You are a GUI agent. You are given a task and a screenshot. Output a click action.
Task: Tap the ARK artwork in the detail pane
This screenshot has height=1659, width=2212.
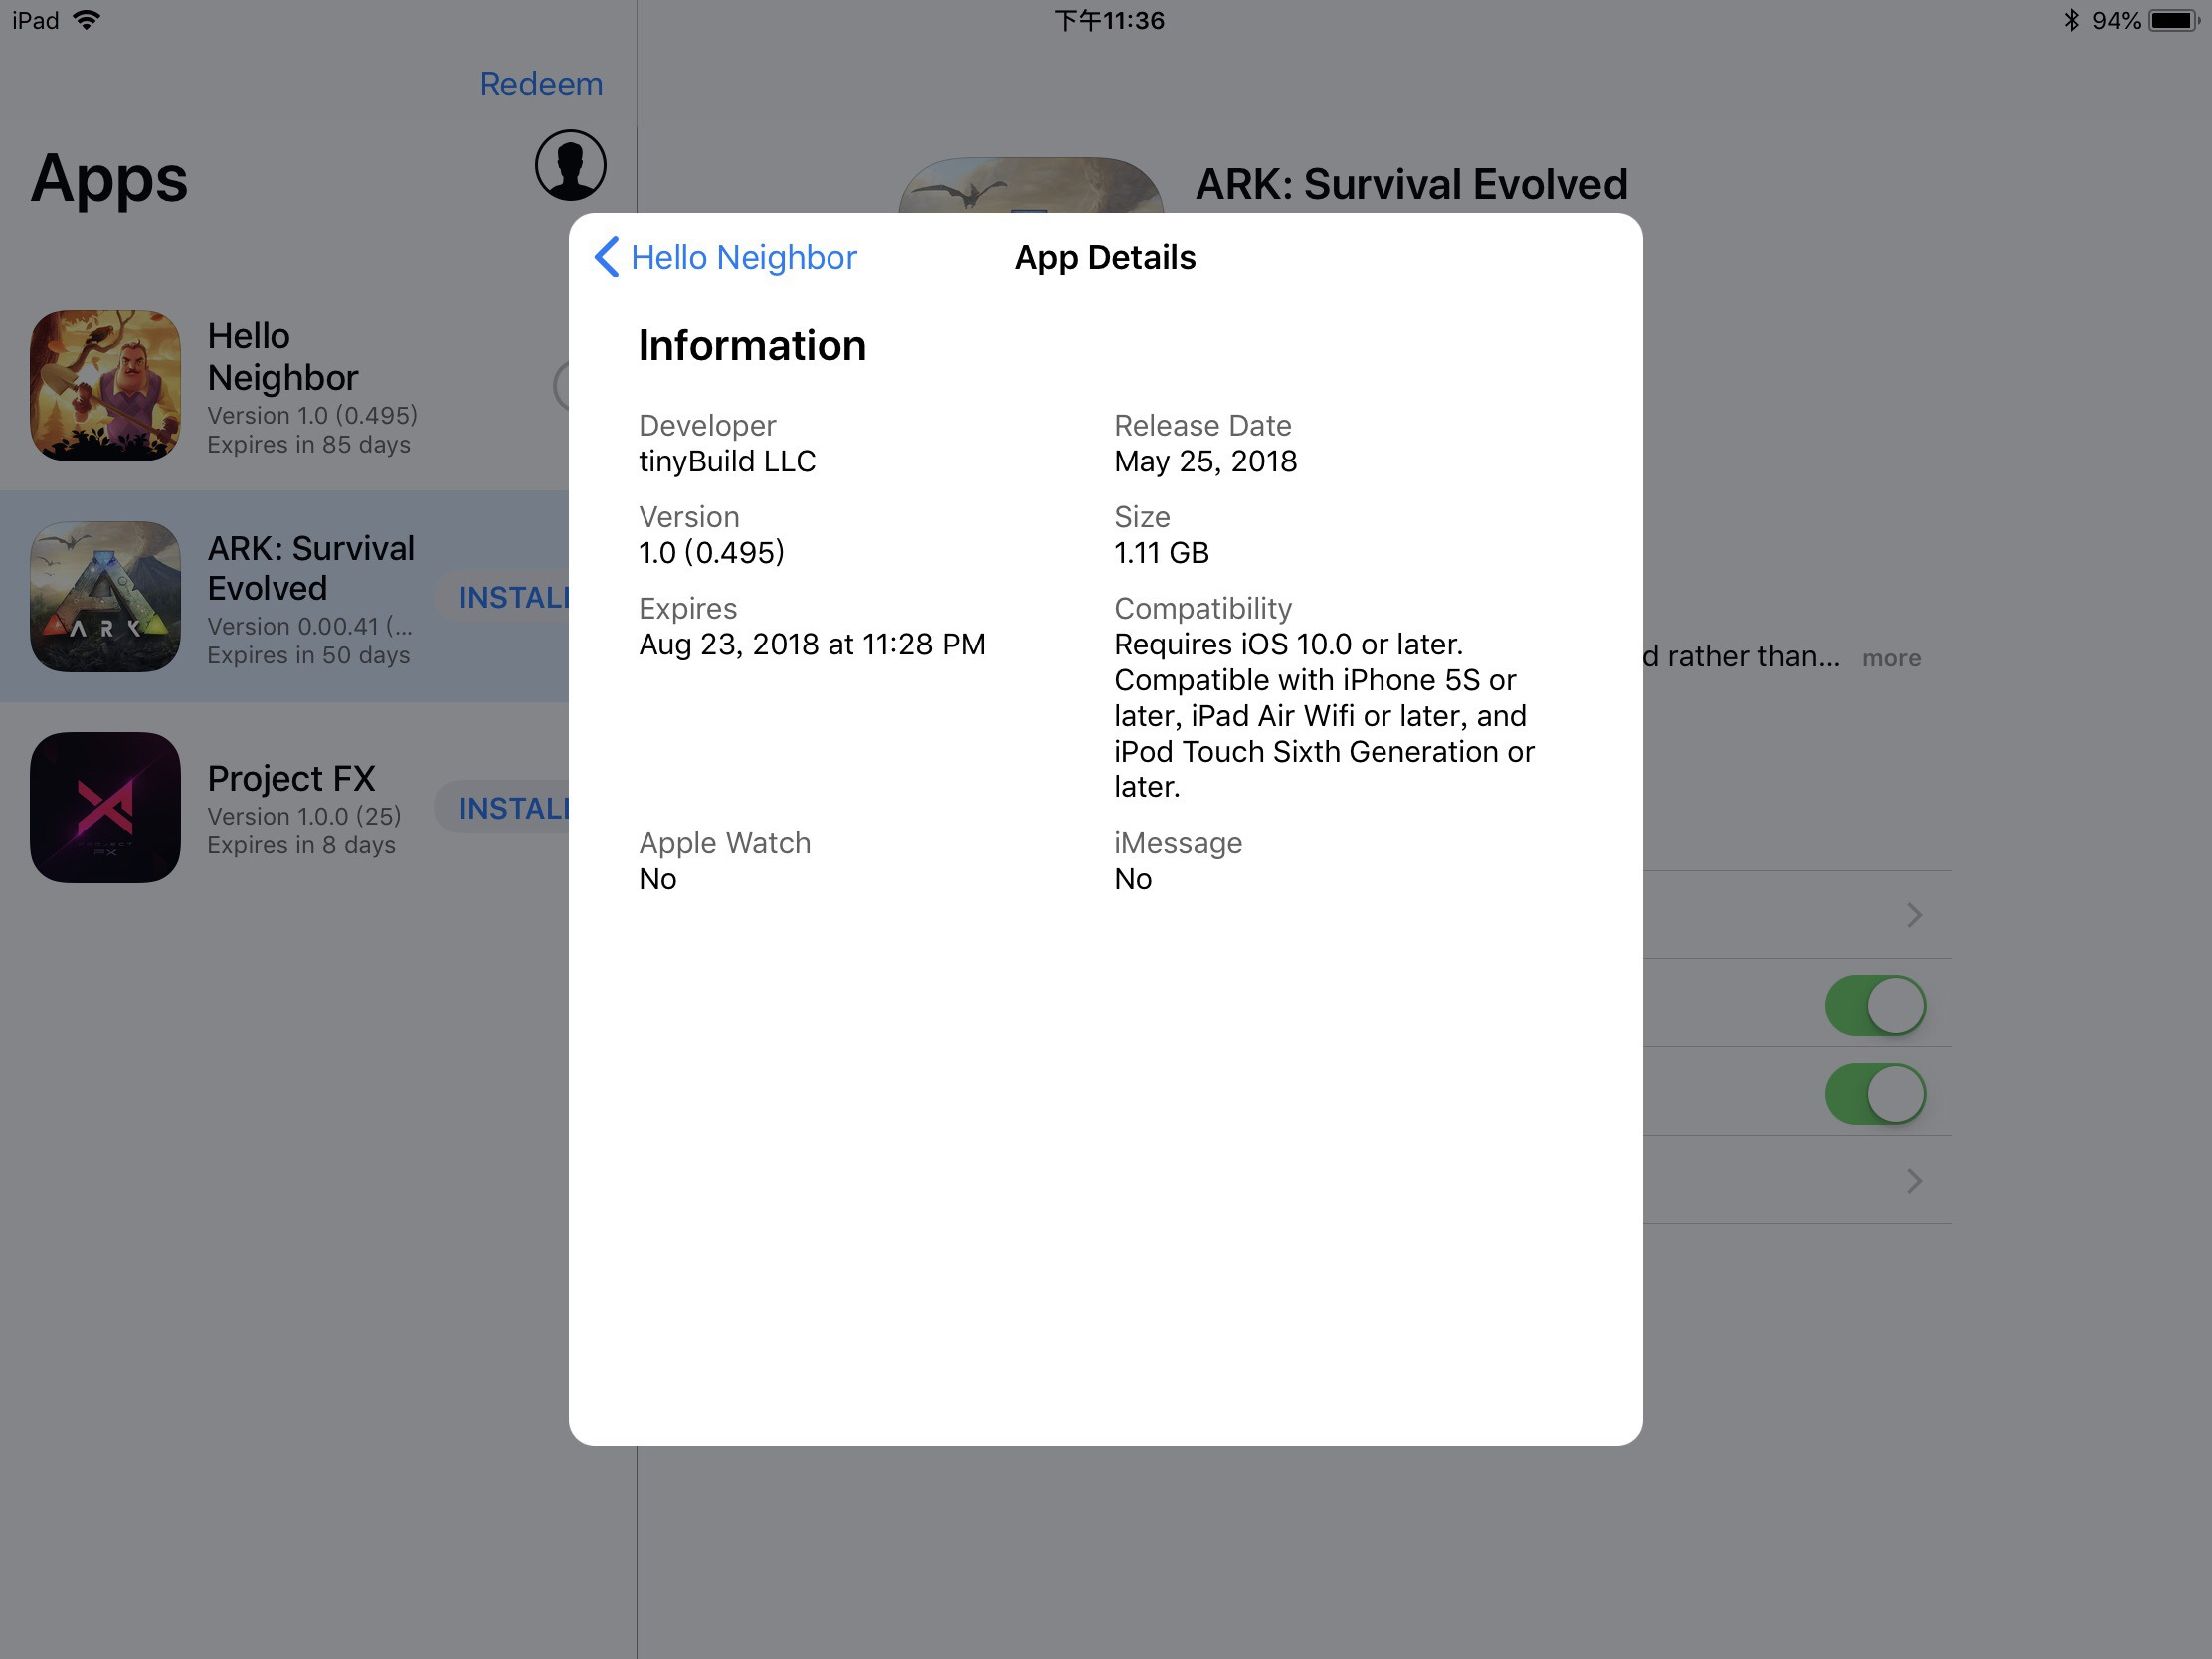tap(1030, 185)
